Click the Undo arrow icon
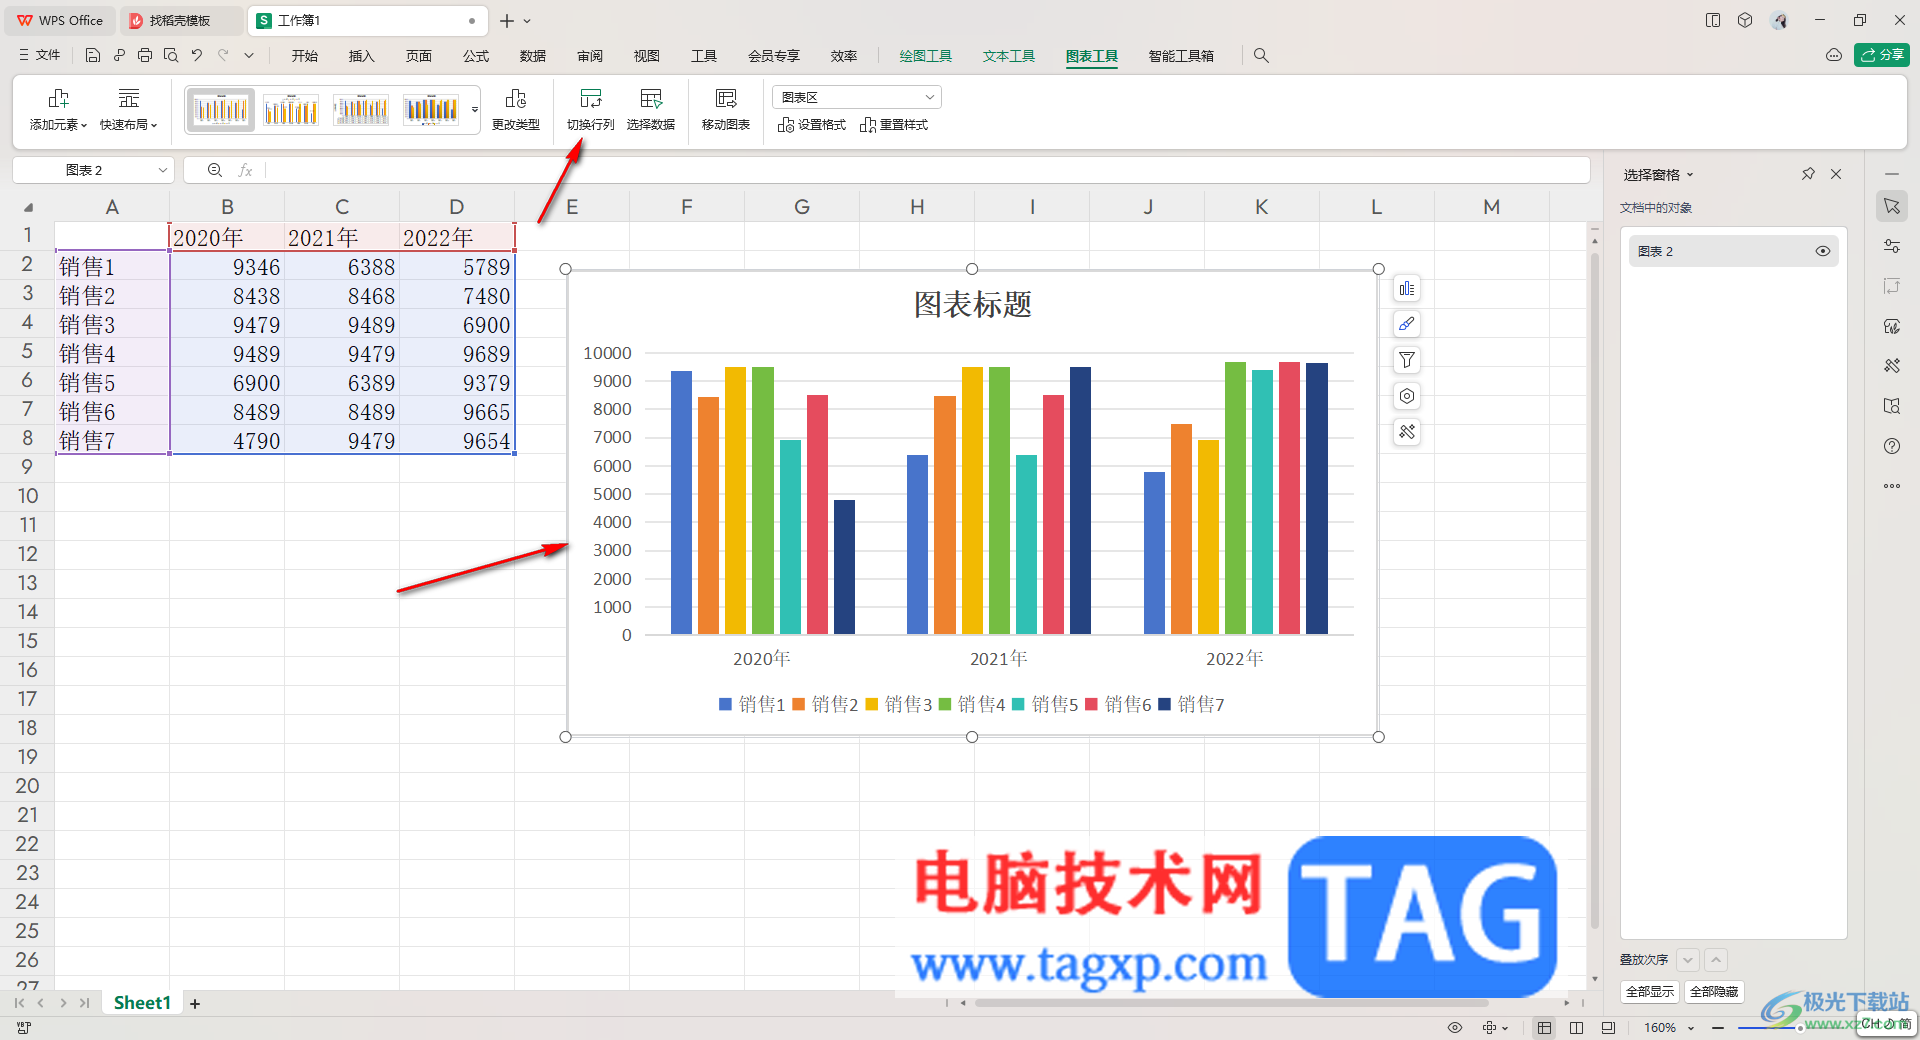This screenshot has height=1040, width=1920. [x=197, y=56]
